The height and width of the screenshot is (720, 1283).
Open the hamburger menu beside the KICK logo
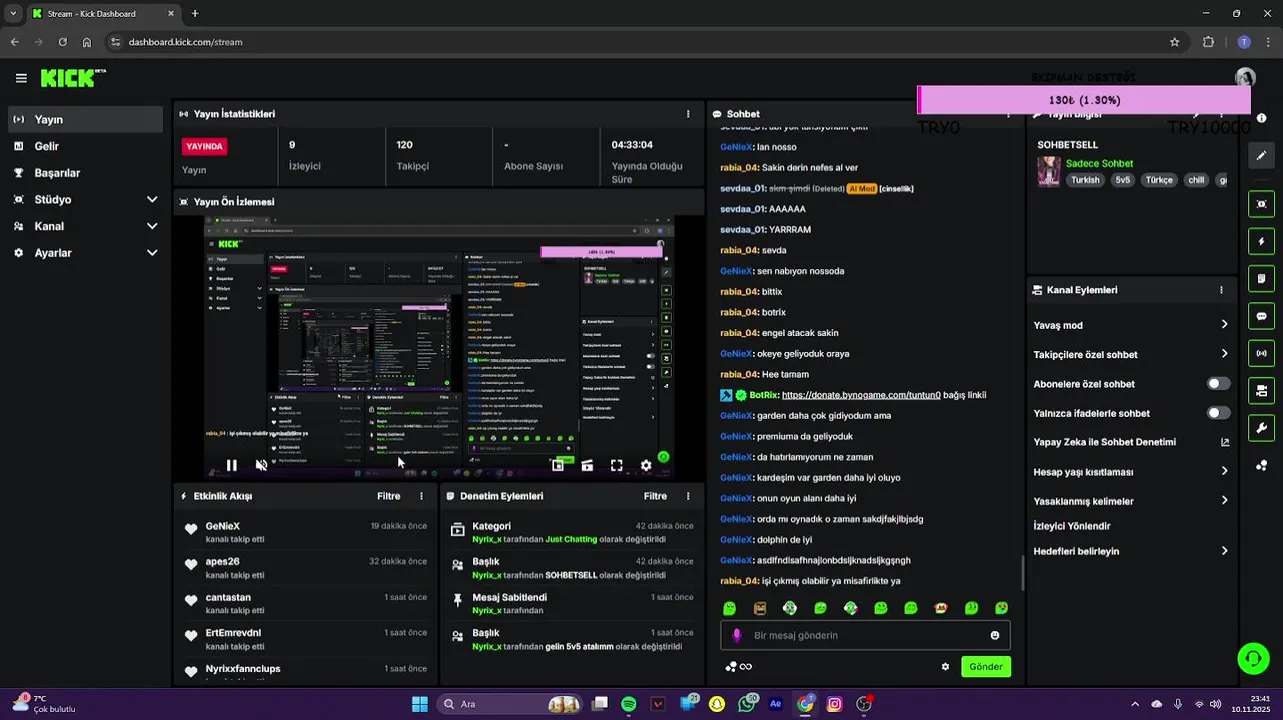(21, 78)
